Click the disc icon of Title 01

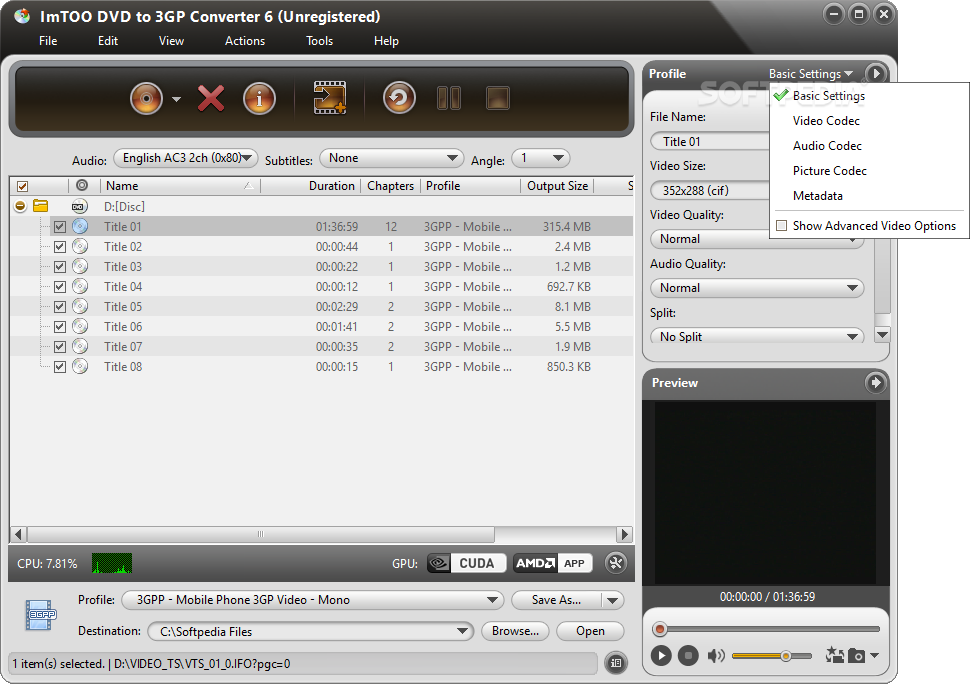click(x=80, y=226)
